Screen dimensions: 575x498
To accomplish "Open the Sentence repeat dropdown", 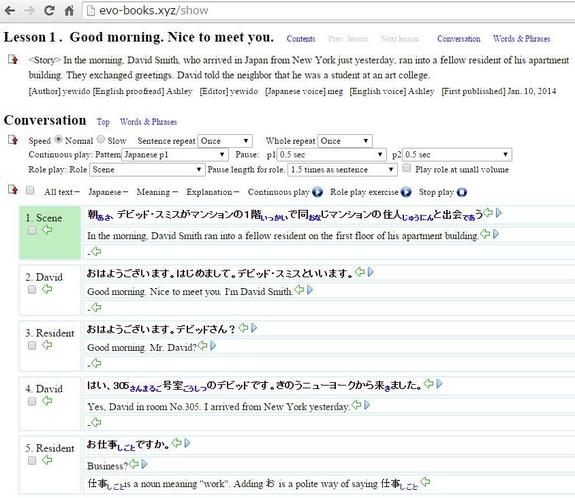I will coord(225,141).
